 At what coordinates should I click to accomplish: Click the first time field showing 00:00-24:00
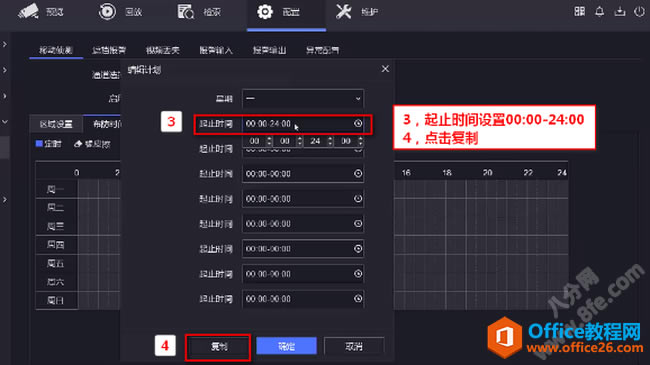click(303, 124)
